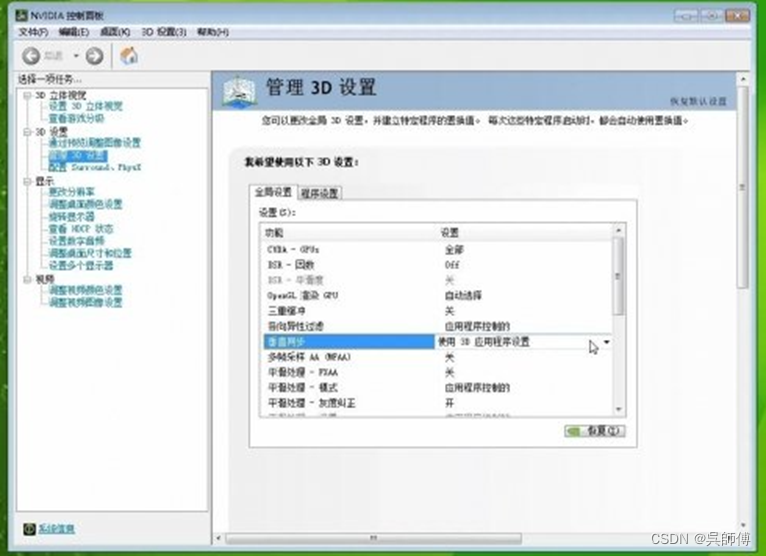Click the 3D 立体视觉 category label
The width and height of the screenshot is (766, 556).
(x=60, y=95)
